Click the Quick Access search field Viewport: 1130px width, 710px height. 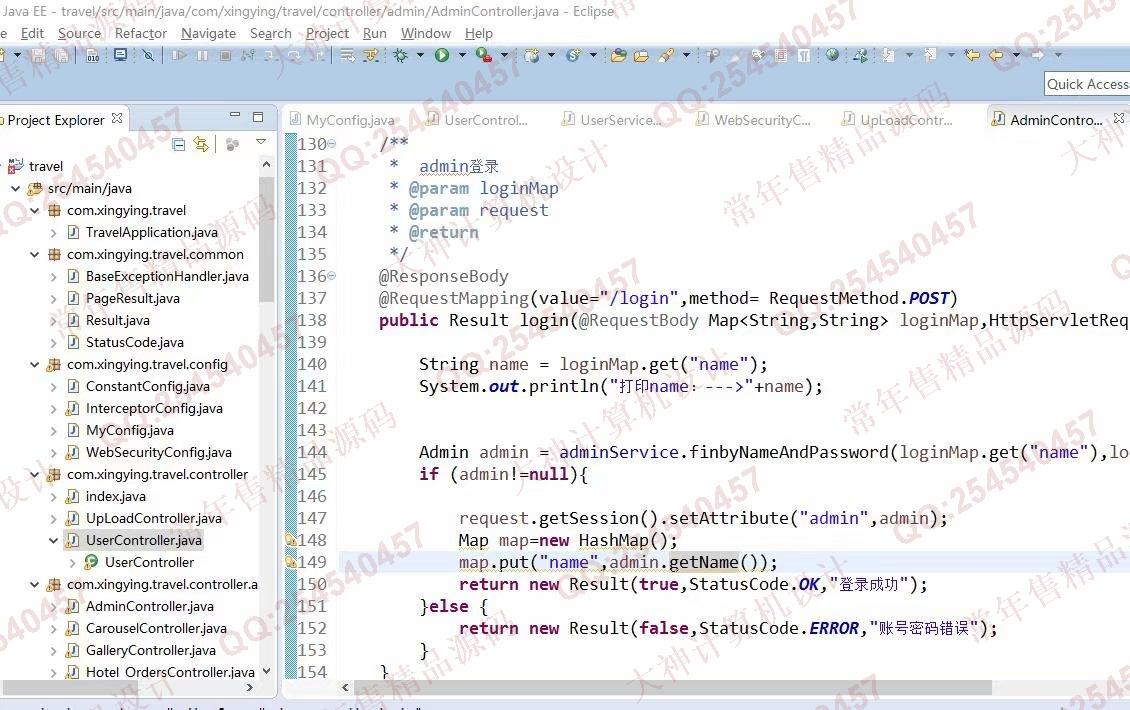(x=1087, y=84)
